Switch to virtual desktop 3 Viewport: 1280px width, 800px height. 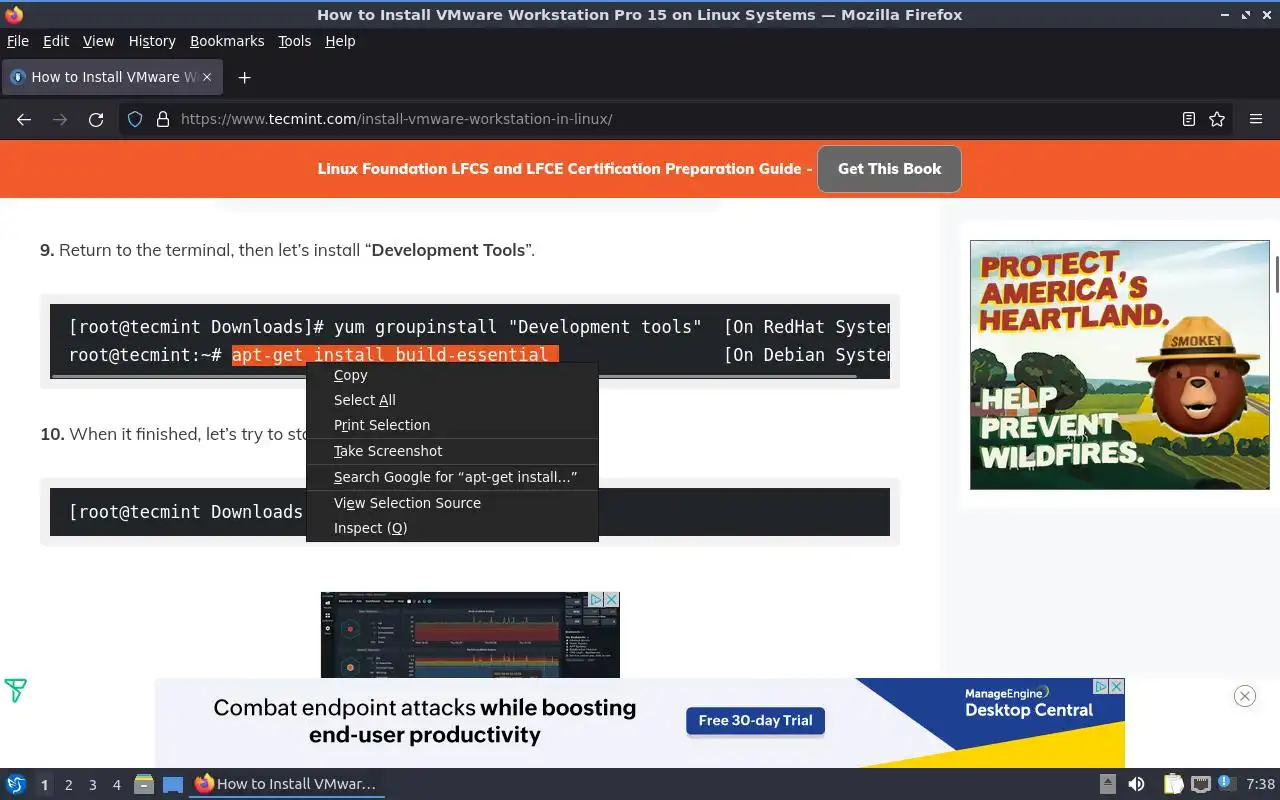click(92, 785)
